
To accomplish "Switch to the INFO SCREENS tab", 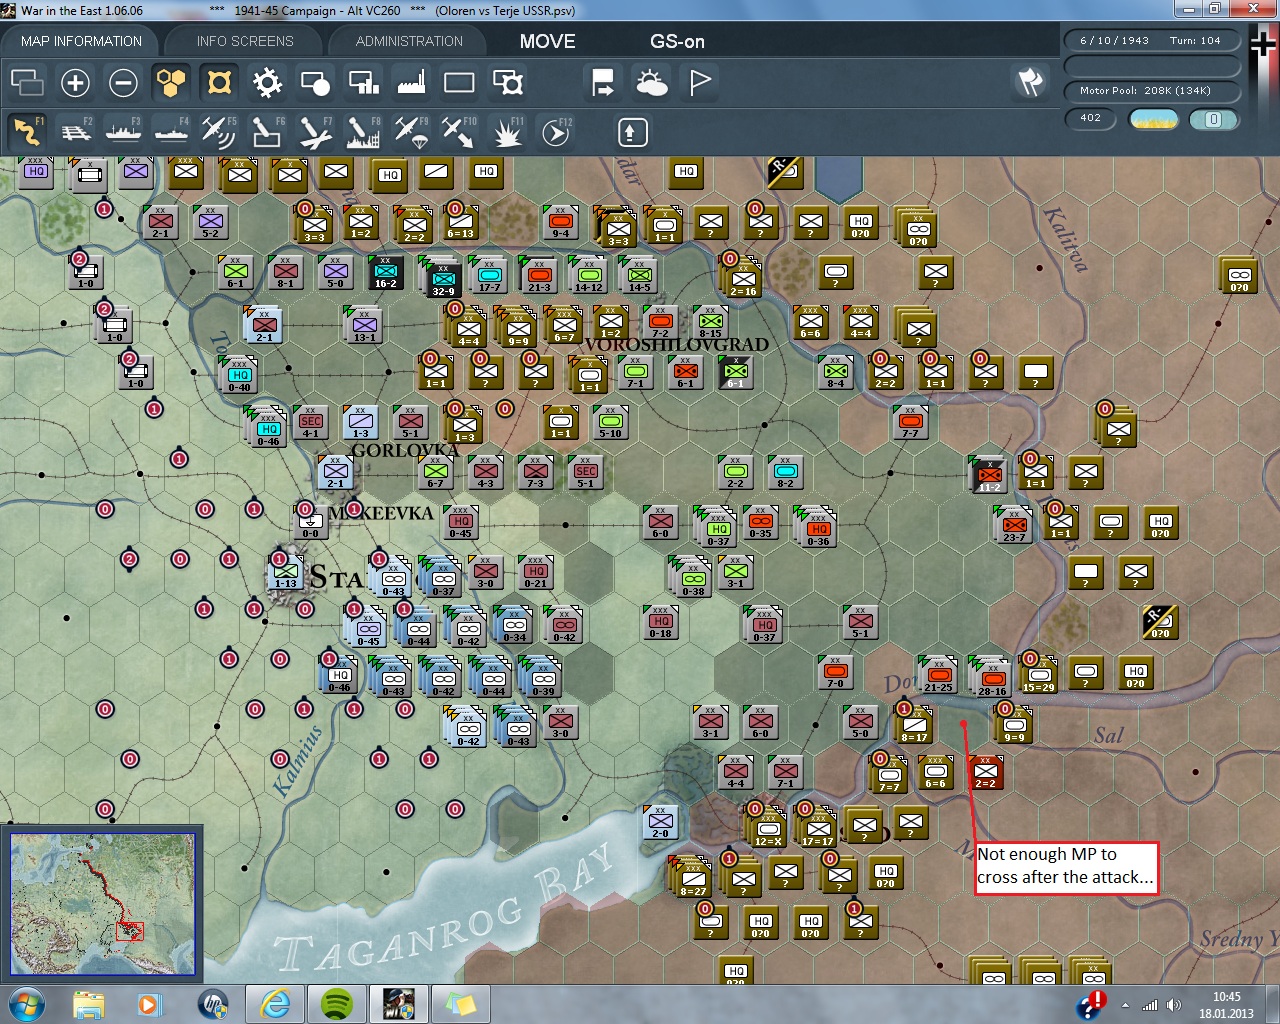I will pyautogui.click(x=245, y=41).
